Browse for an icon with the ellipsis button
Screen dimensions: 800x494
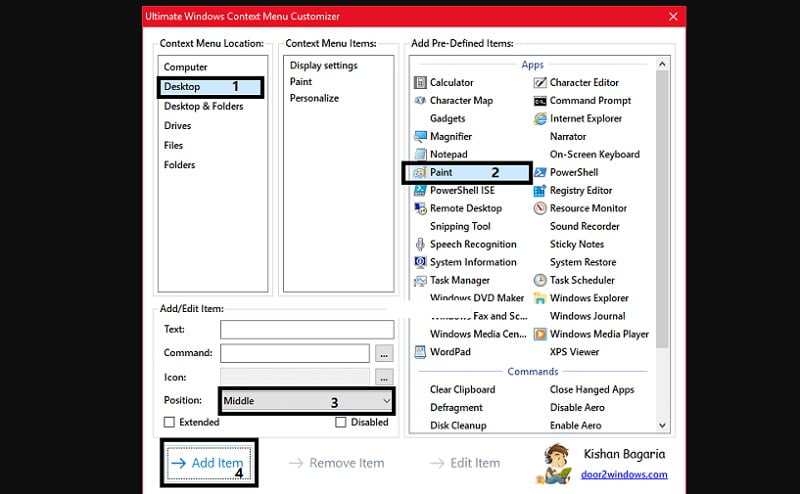(x=384, y=378)
